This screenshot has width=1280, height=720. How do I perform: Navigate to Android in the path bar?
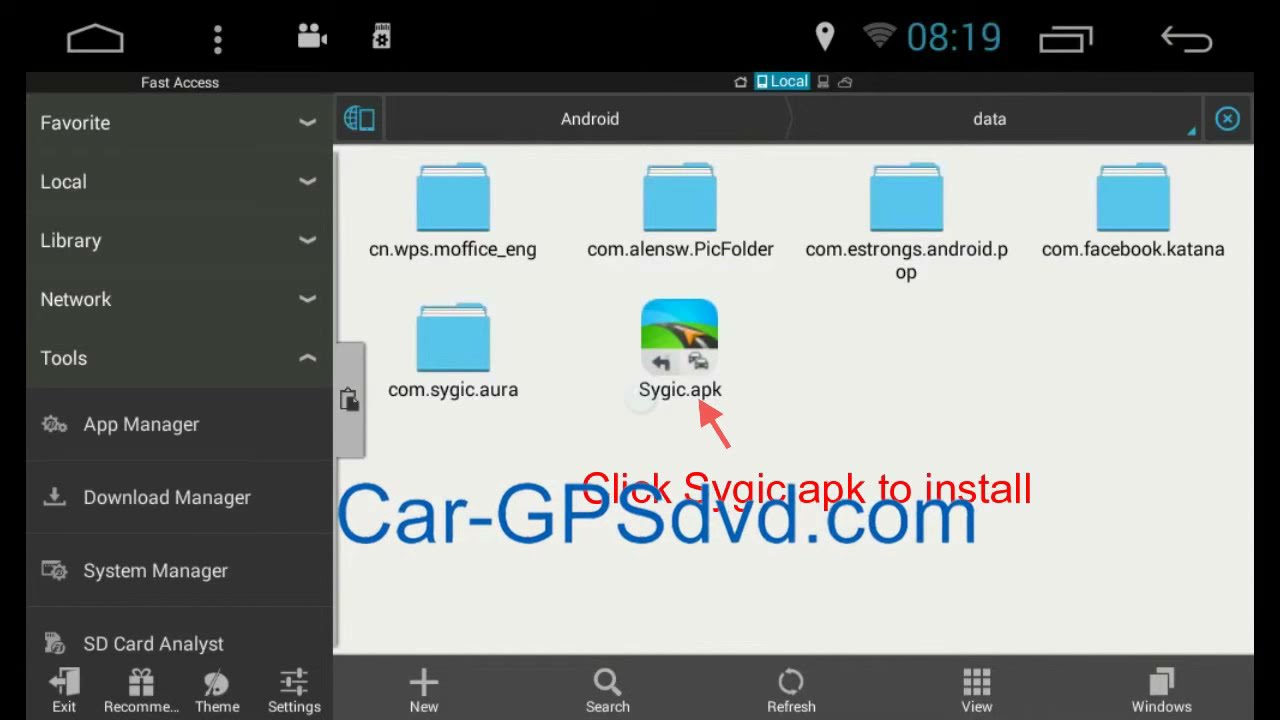[590, 119]
